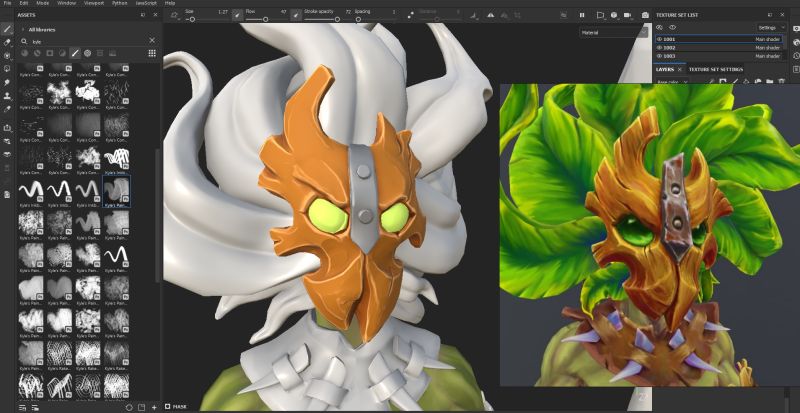Screen dimensions: 800x413
Task: Select texture set 1002
Action: click(718, 47)
